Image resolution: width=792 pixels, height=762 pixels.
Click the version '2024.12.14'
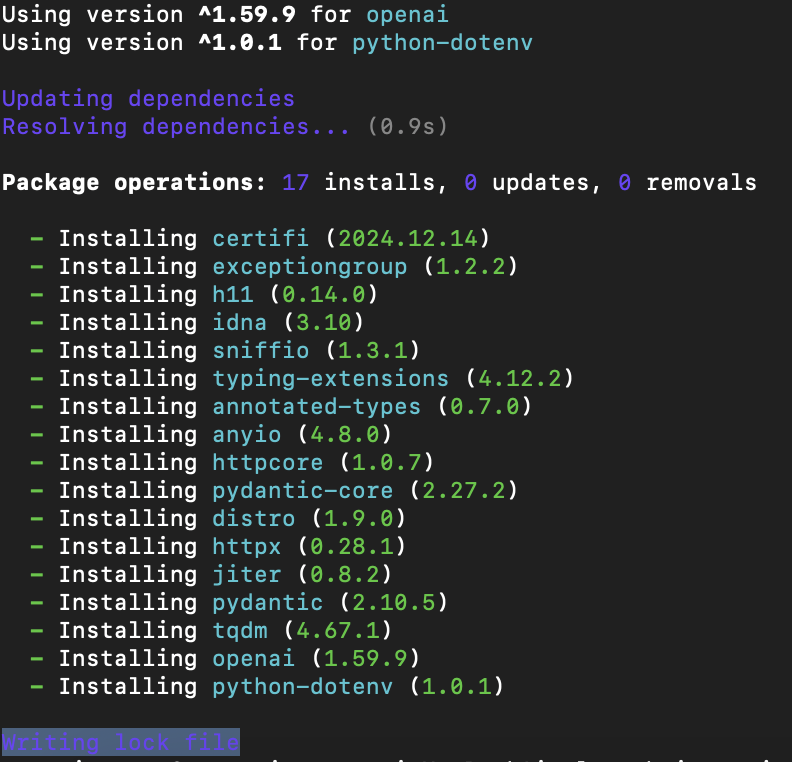408,239
